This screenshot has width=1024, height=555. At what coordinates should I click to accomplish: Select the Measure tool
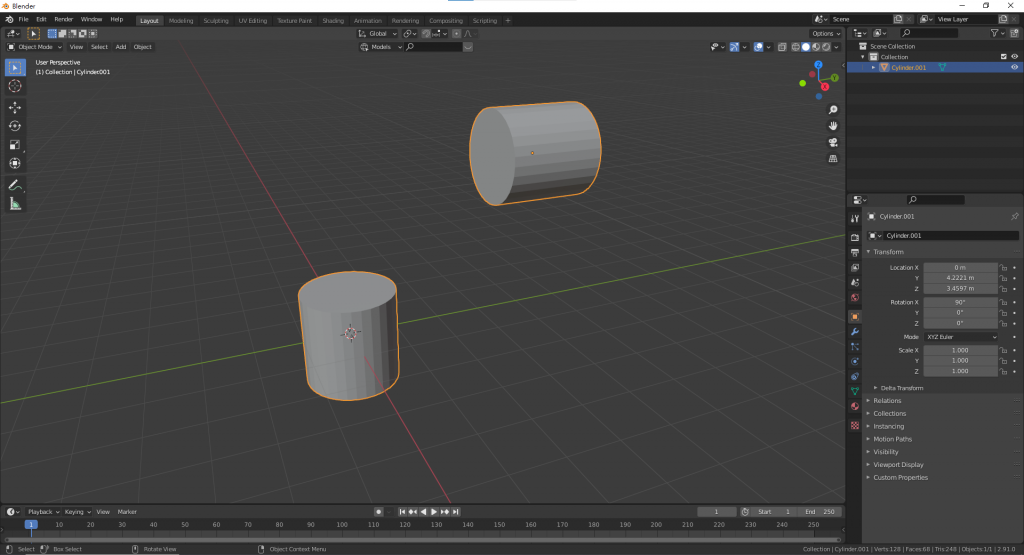[x=15, y=204]
